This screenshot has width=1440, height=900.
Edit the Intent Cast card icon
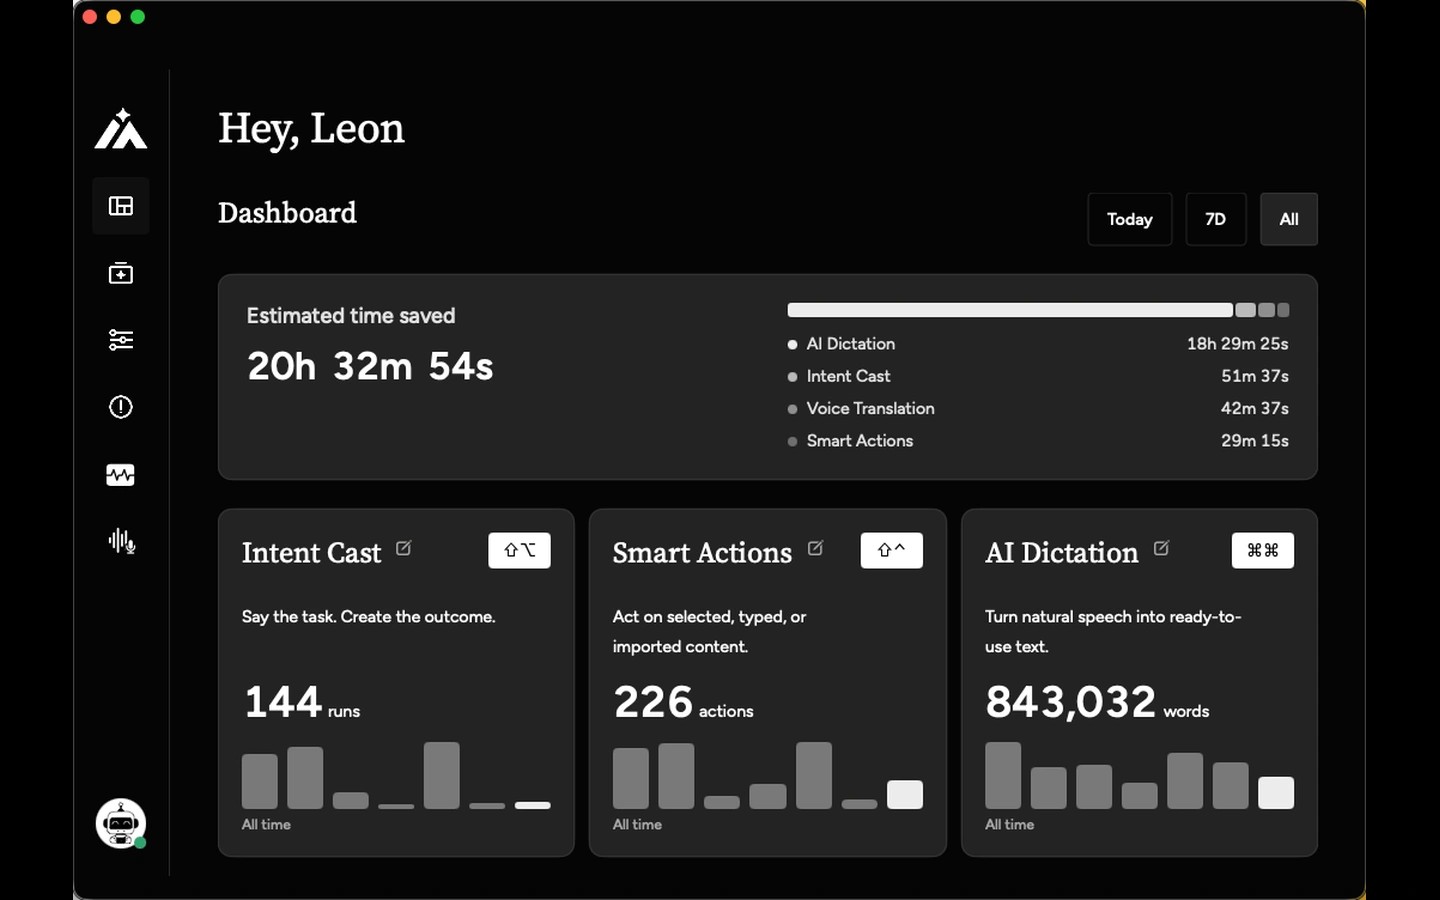coord(404,548)
